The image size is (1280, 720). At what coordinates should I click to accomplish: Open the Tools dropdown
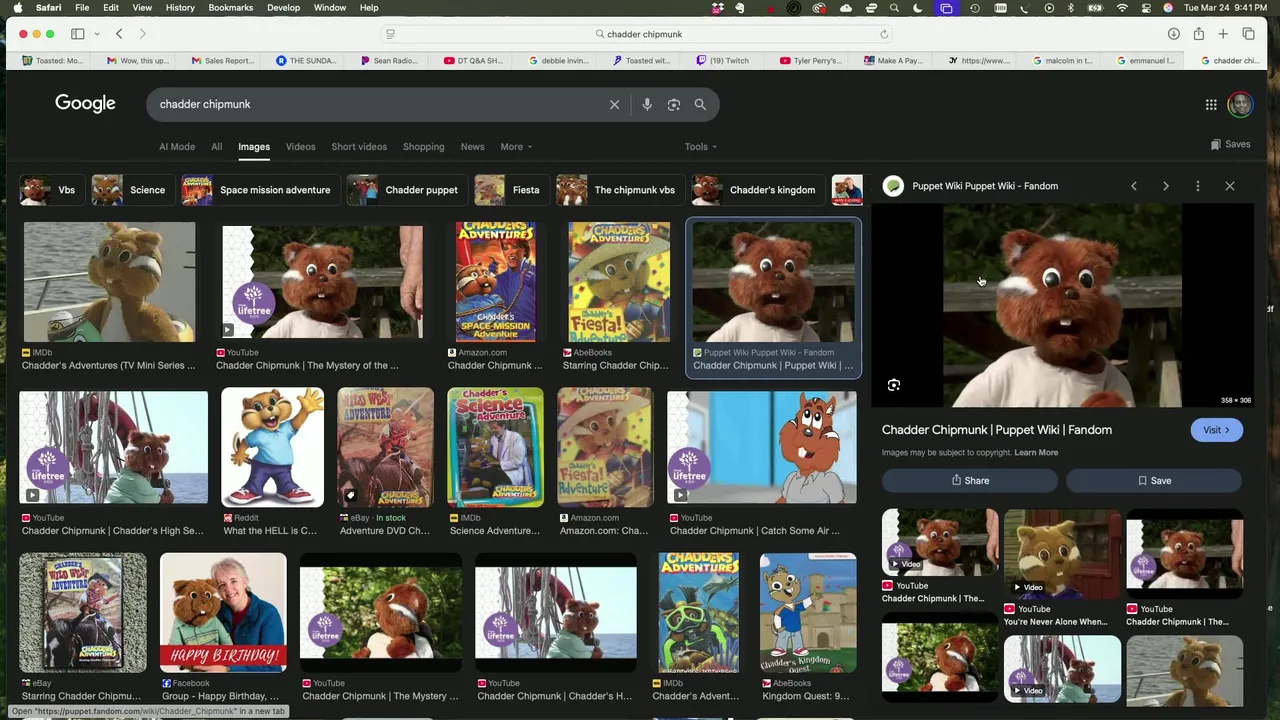(700, 147)
